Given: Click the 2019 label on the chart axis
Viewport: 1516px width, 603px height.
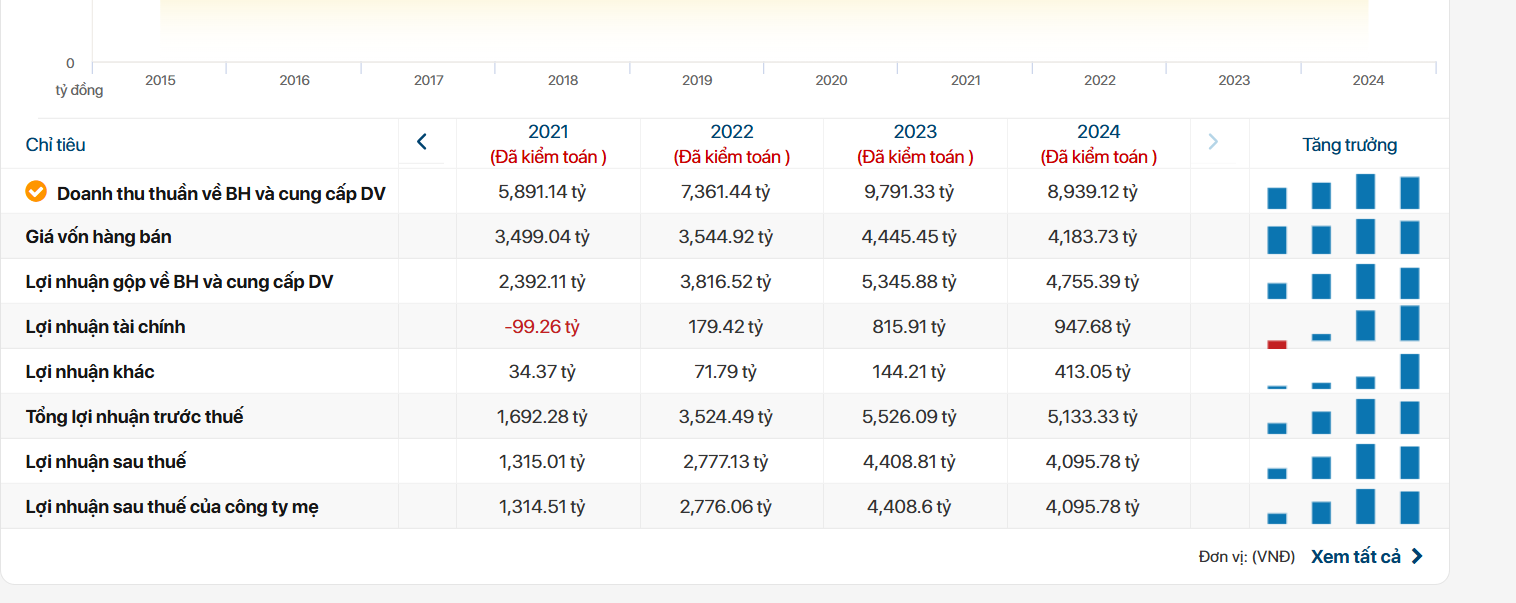Looking at the screenshot, I should (x=697, y=80).
